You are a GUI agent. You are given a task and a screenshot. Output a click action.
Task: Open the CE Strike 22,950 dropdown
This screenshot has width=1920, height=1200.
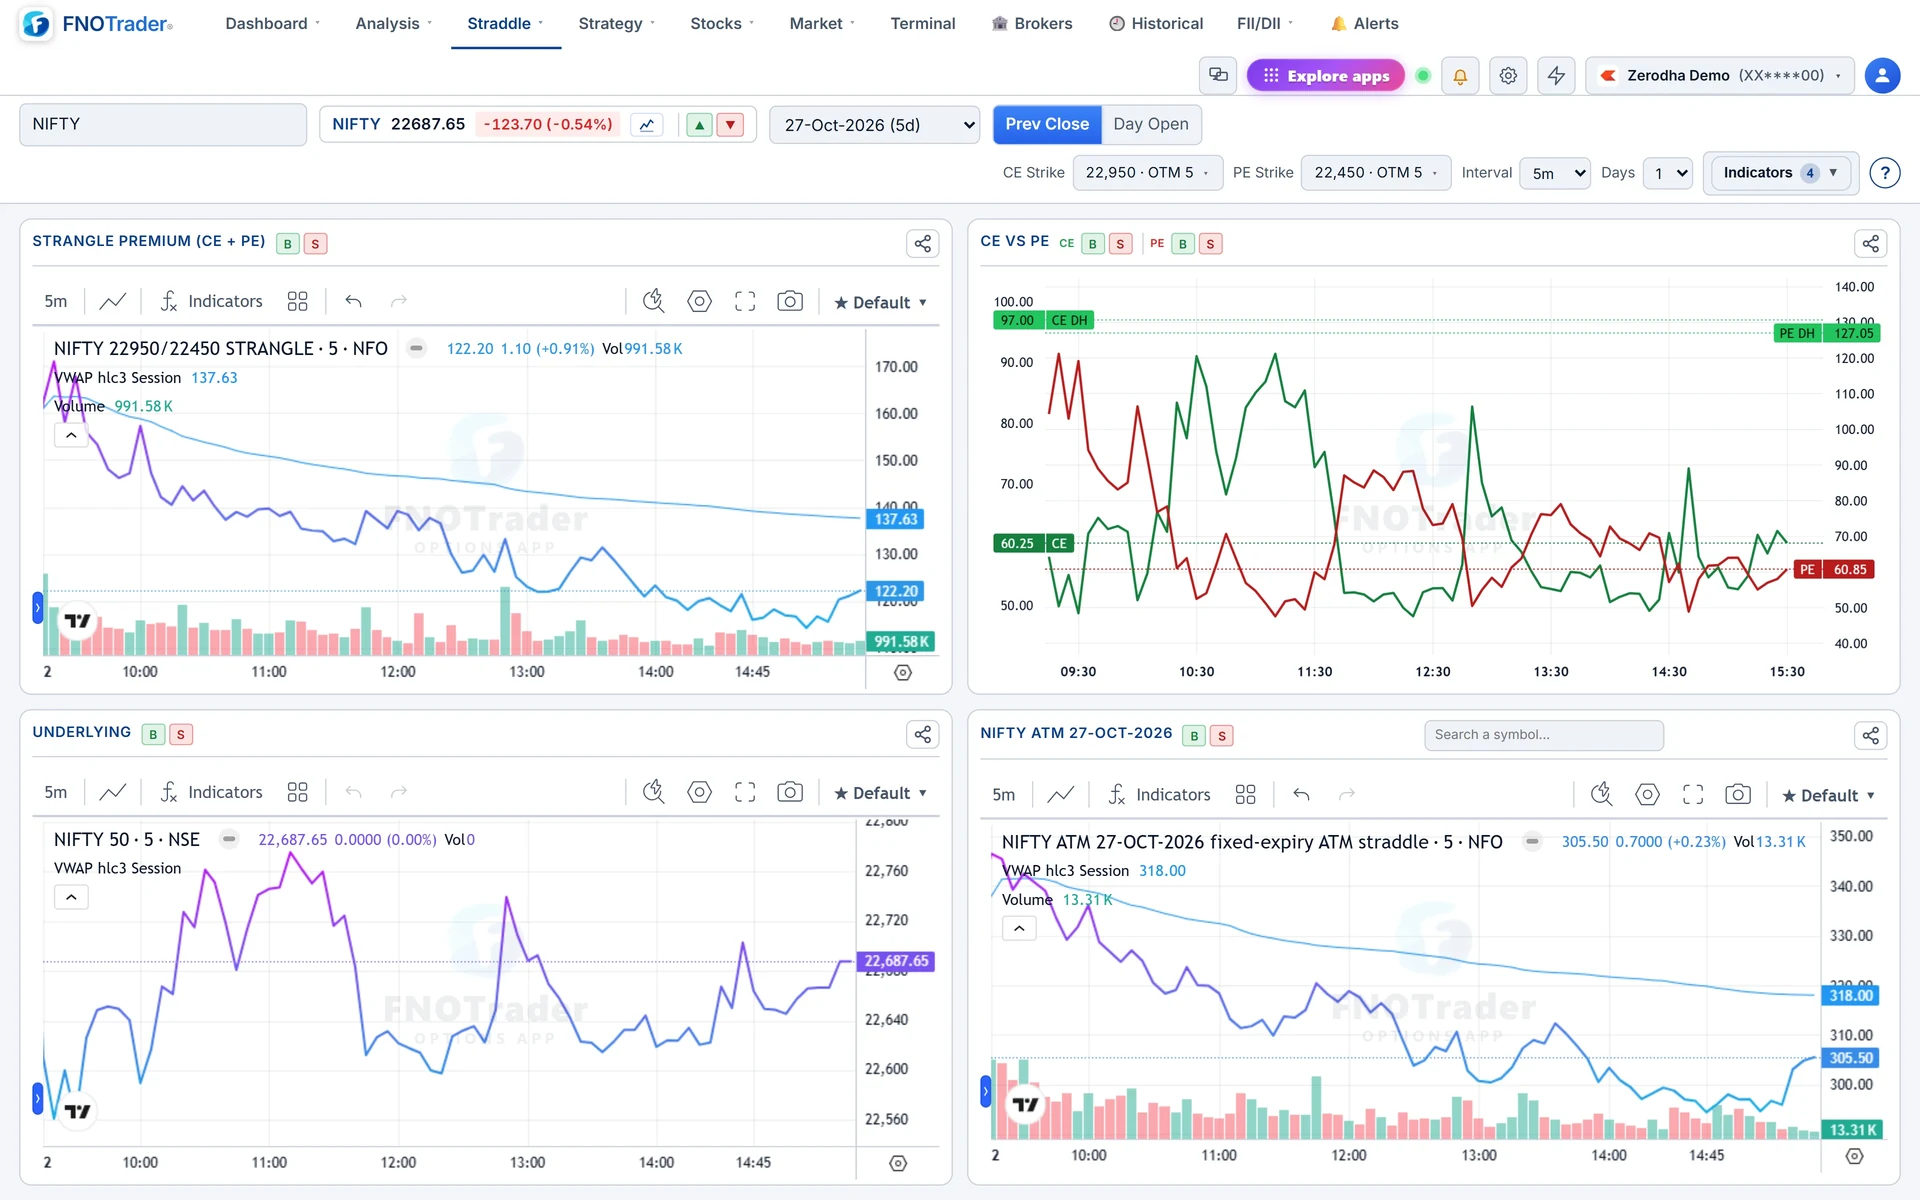1148,173
